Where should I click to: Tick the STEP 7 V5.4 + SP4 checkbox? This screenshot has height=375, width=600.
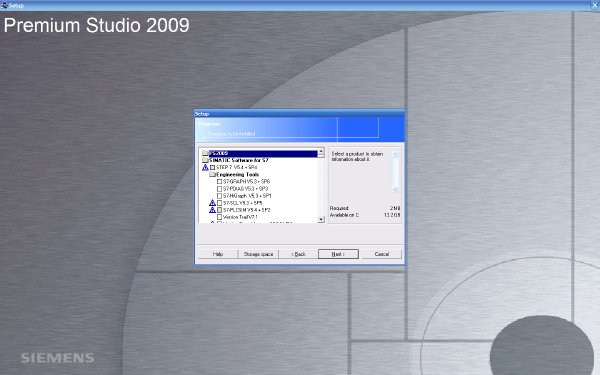pos(212,168)
